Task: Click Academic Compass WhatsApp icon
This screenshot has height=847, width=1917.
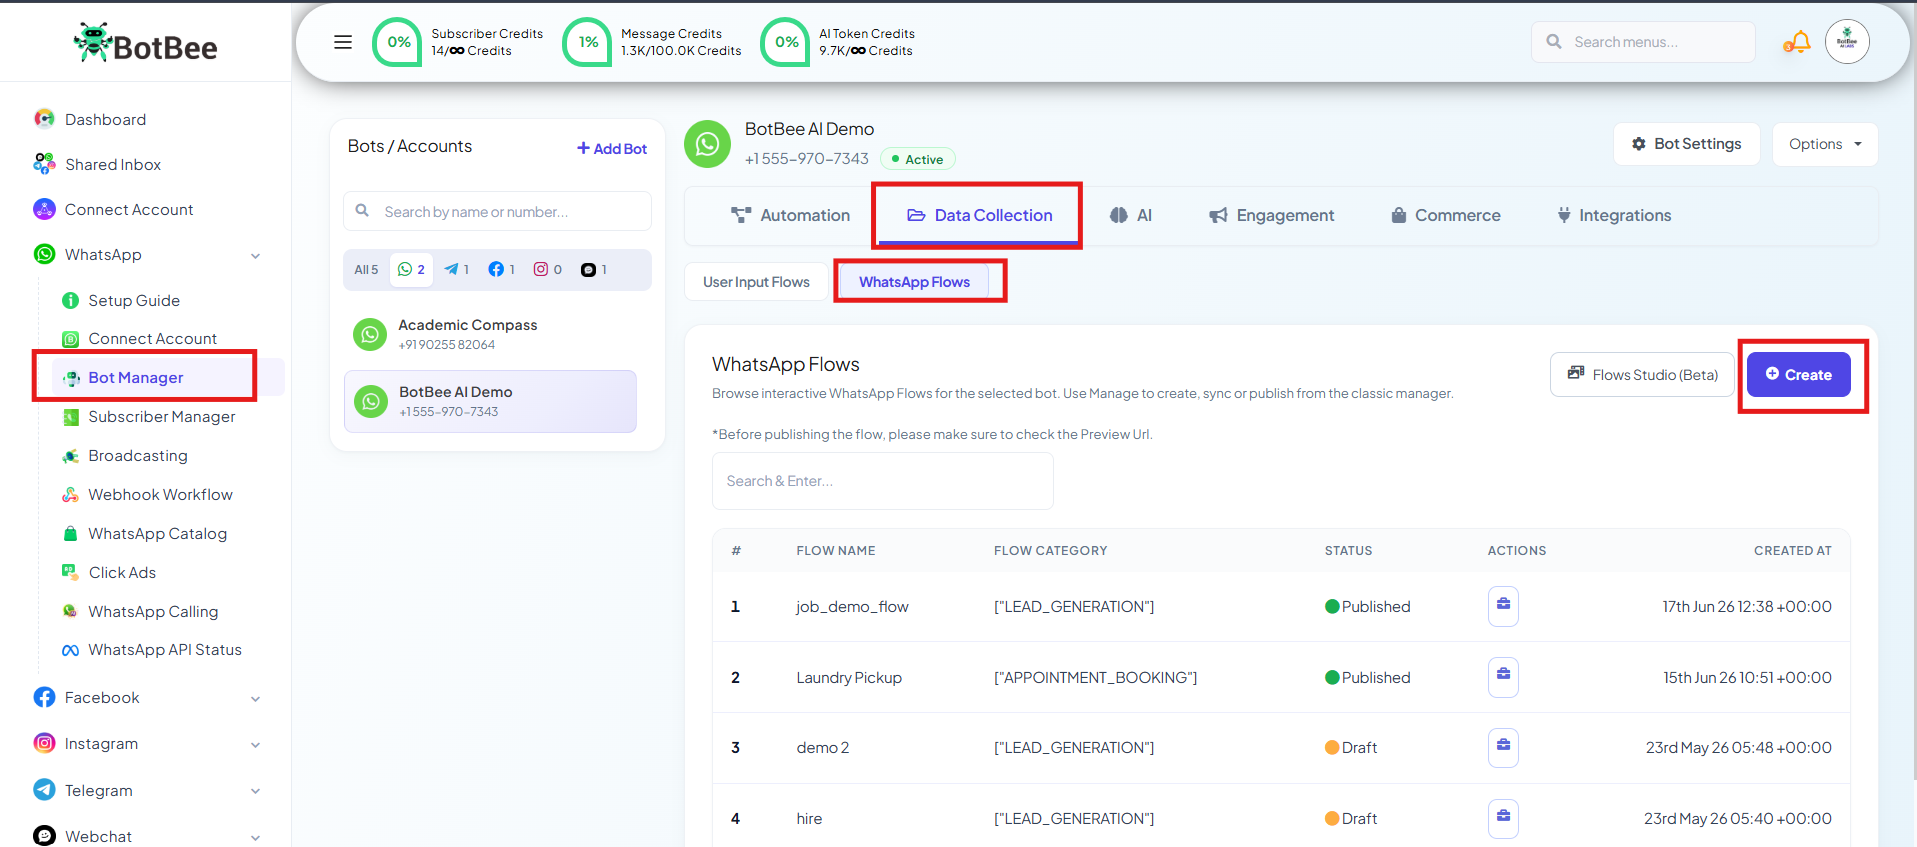Action: 370,334
